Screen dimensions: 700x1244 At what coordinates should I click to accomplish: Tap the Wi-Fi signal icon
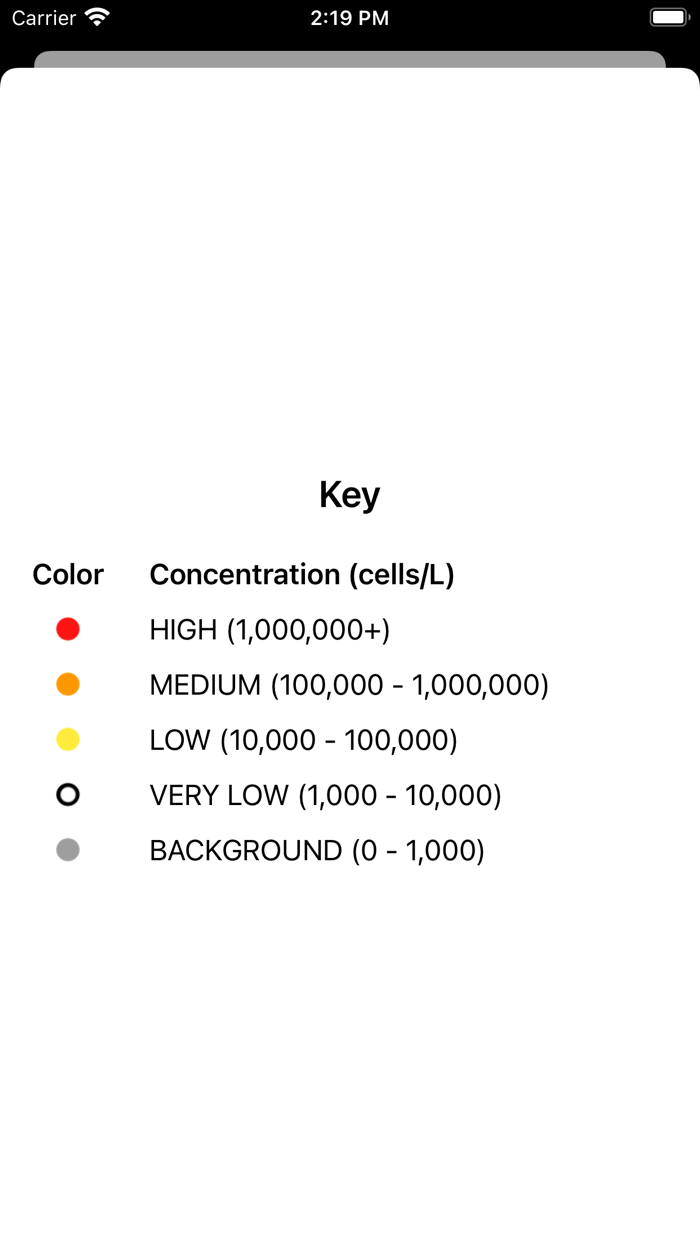pyautogui.click(x=97, y=17)
